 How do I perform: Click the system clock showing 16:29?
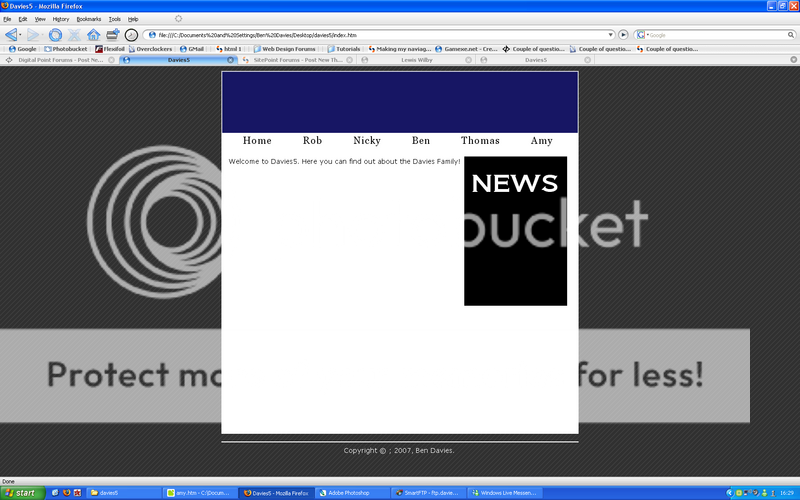[x=787, y=493]
